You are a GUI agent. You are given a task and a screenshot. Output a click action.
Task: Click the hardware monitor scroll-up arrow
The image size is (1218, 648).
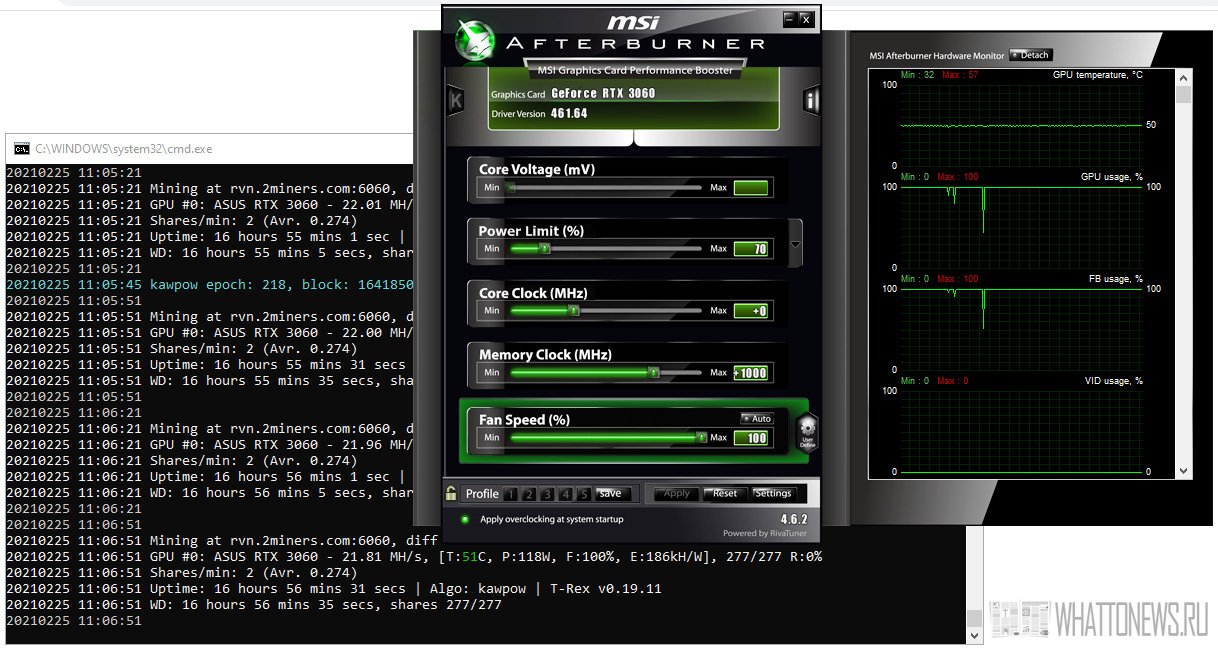click(x=1184, y=76)
